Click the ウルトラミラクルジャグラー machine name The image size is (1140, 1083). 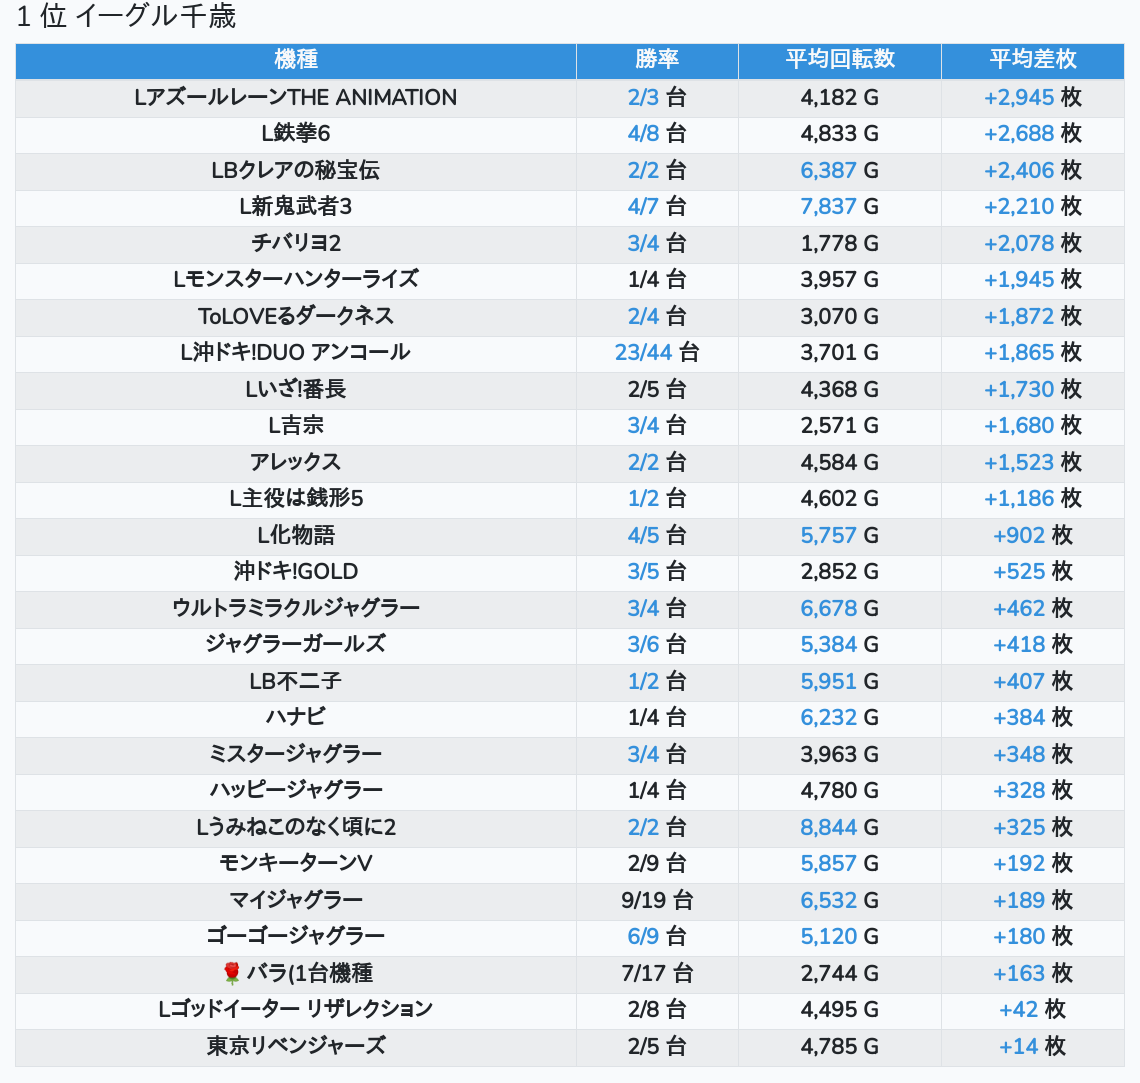(296, 608)
